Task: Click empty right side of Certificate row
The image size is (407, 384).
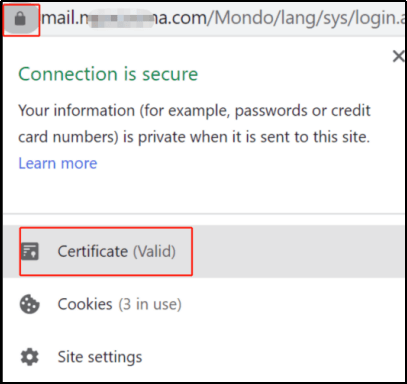Action: (x=297, y=251)
